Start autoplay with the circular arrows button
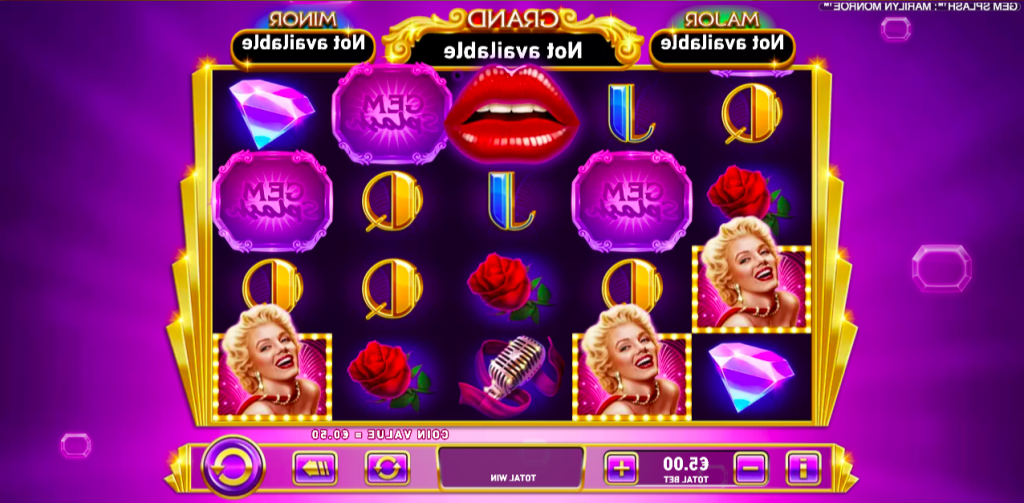 [387, 468]
